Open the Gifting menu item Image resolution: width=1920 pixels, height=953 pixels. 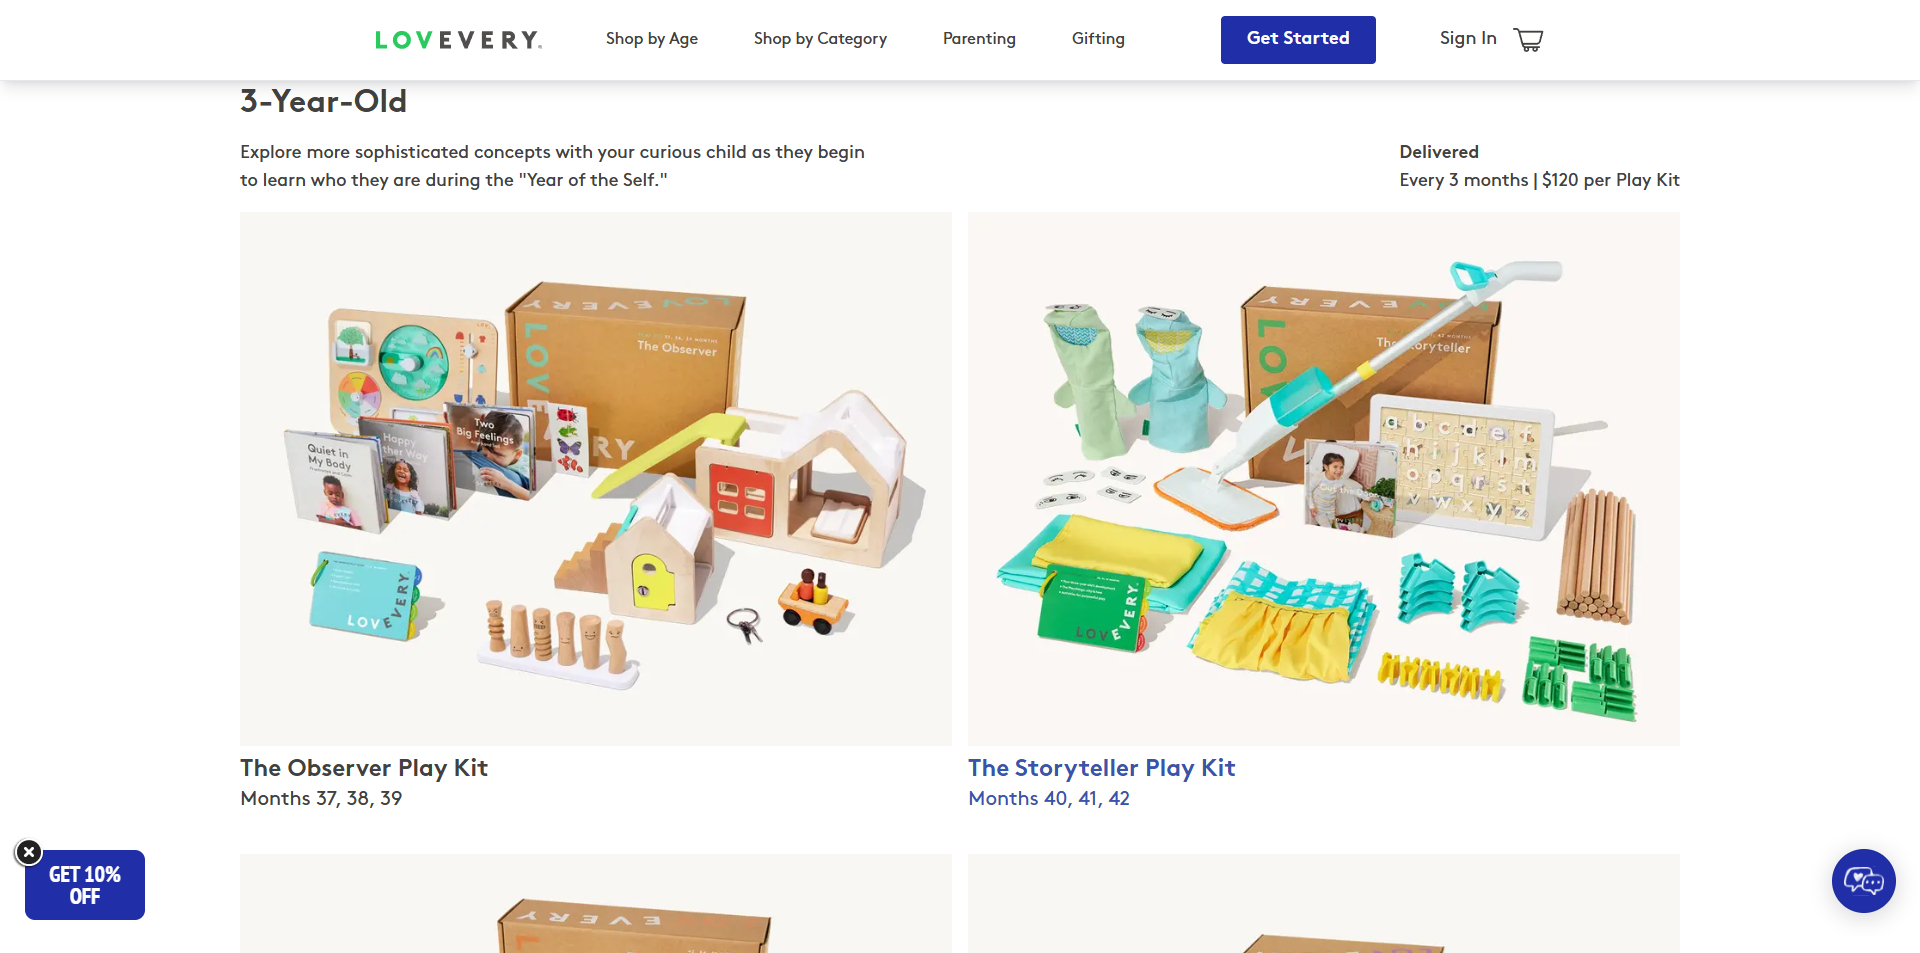click(1098, 39)
